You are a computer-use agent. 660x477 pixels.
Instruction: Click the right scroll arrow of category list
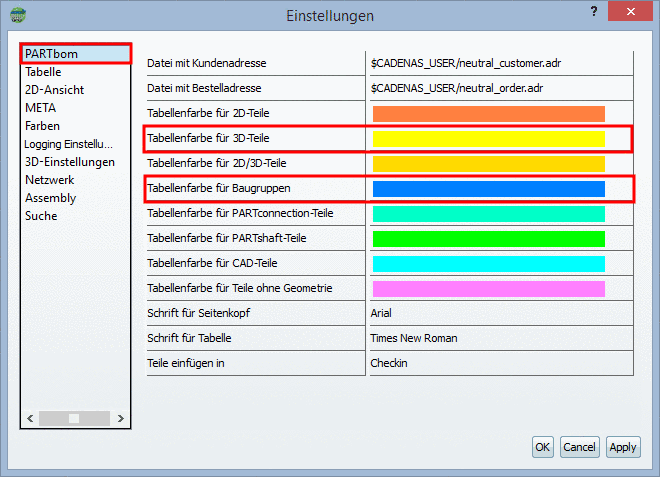coord(121,418)
